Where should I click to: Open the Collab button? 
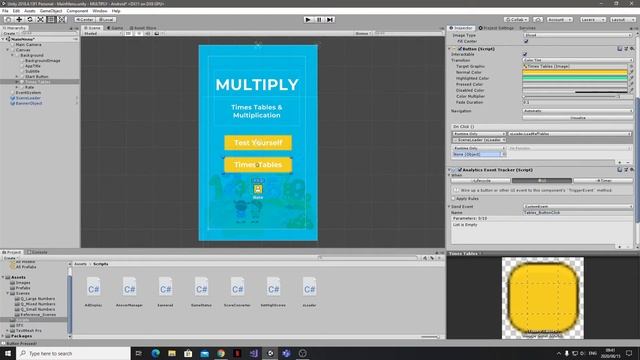click(516, 20)
